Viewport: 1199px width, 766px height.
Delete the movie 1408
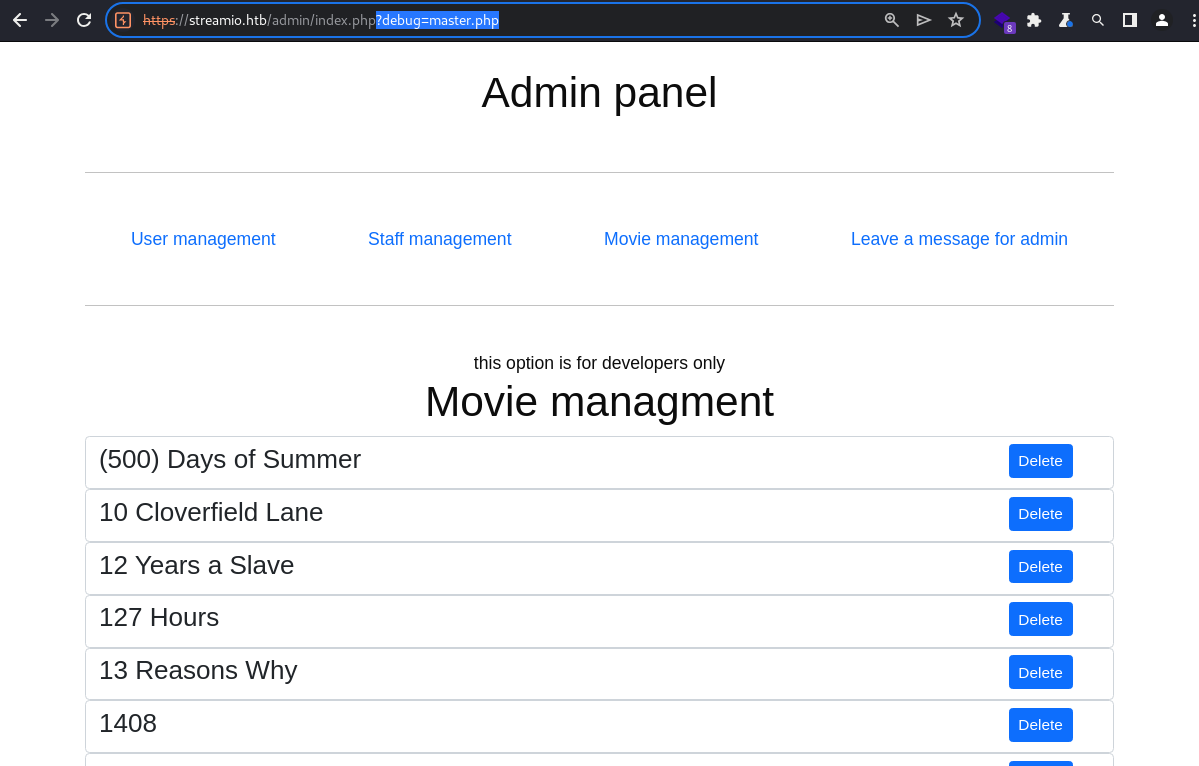(1040, 725)
